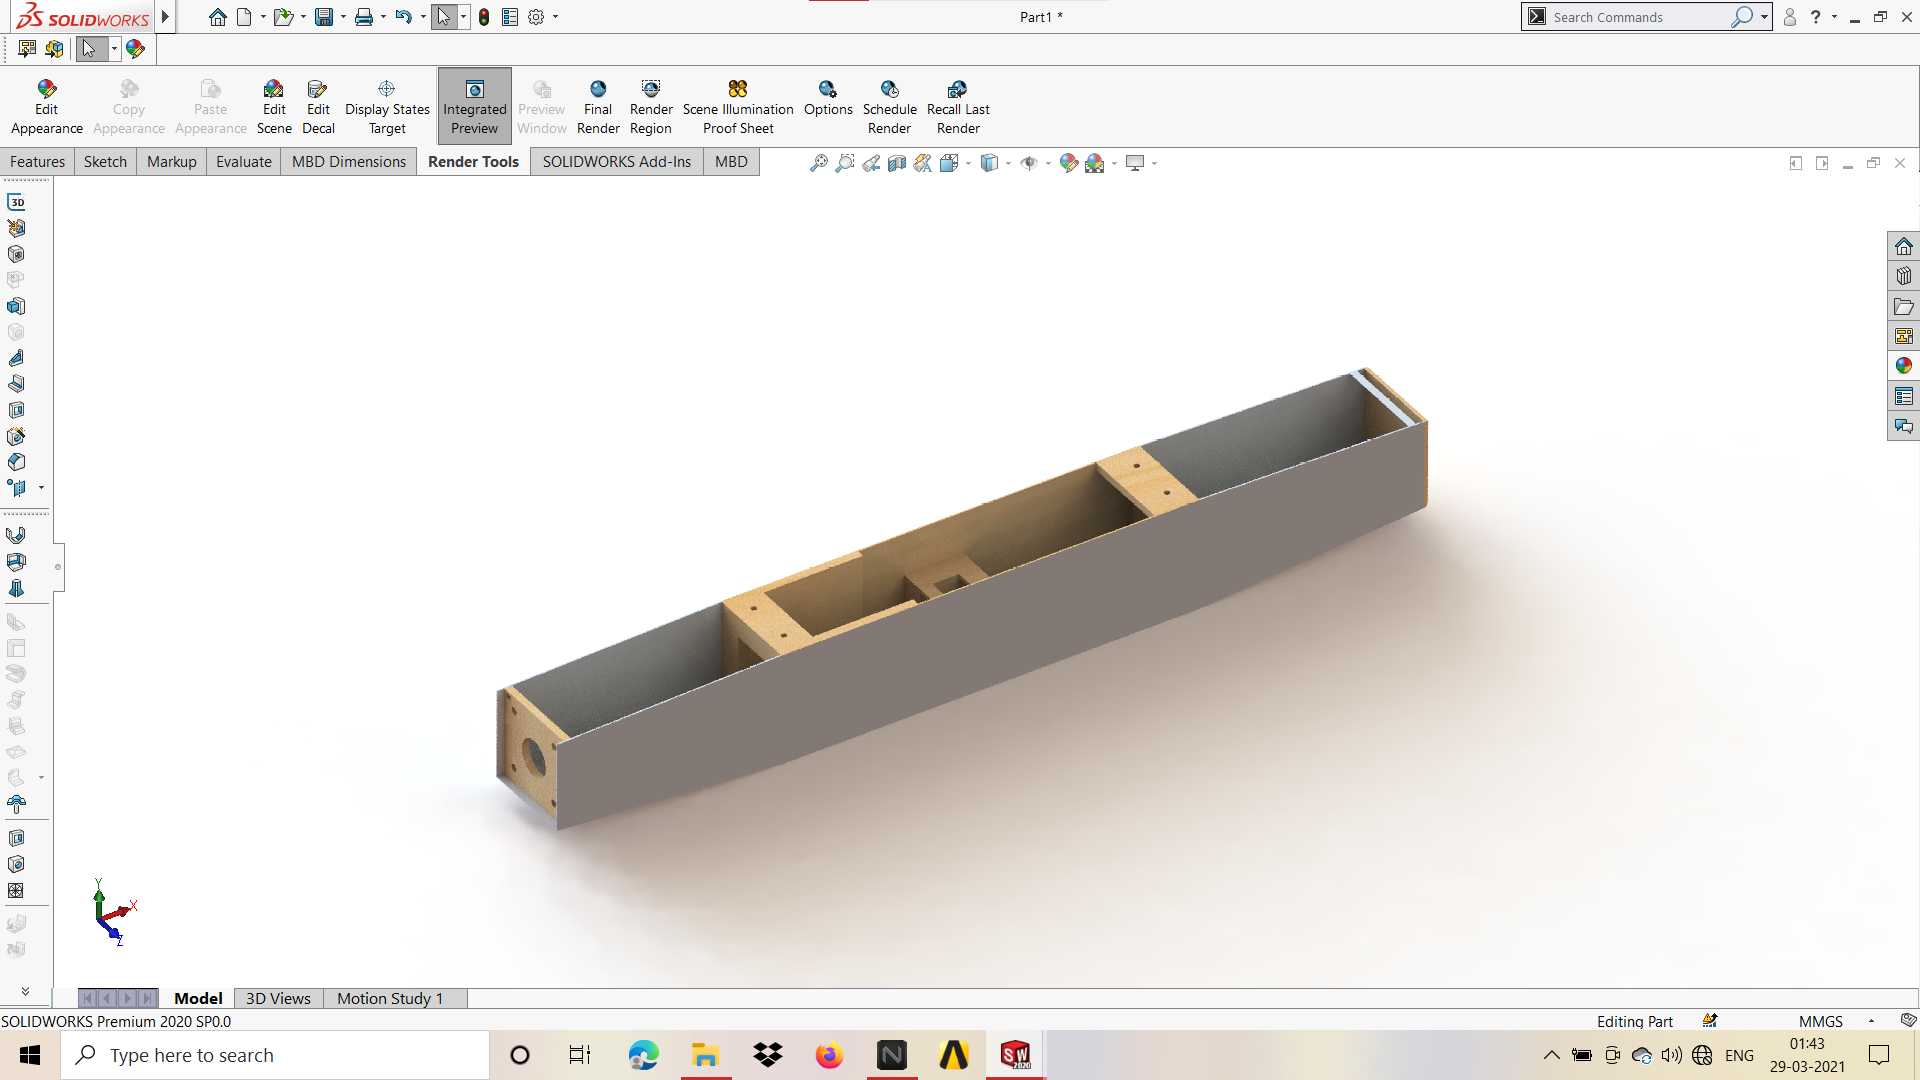Open Design Library in task pane
The image size is (1920, 1080).
1903,276
